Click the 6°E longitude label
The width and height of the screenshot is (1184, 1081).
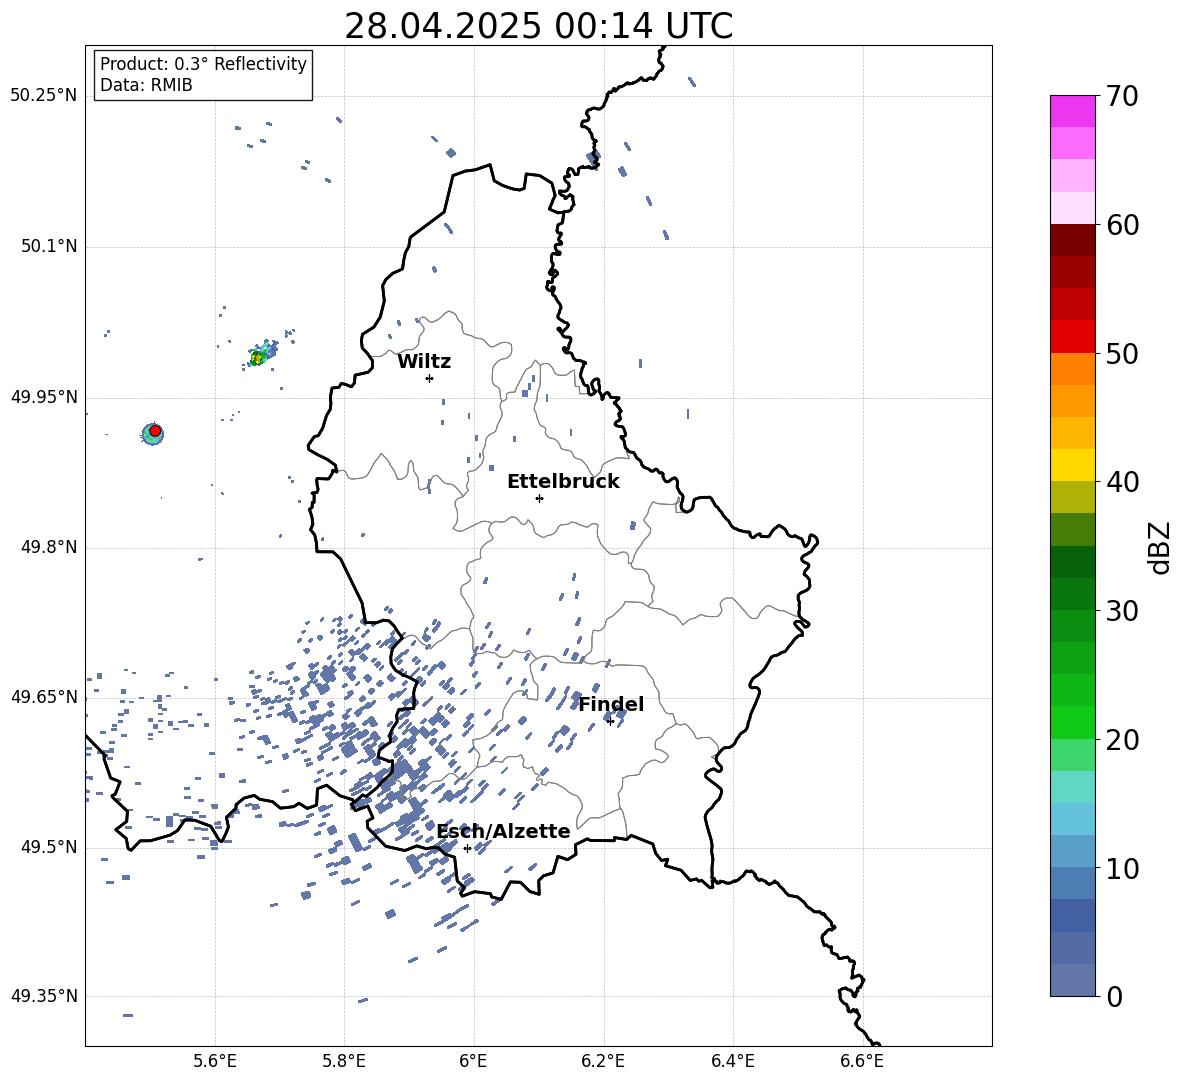[473, 1061]
